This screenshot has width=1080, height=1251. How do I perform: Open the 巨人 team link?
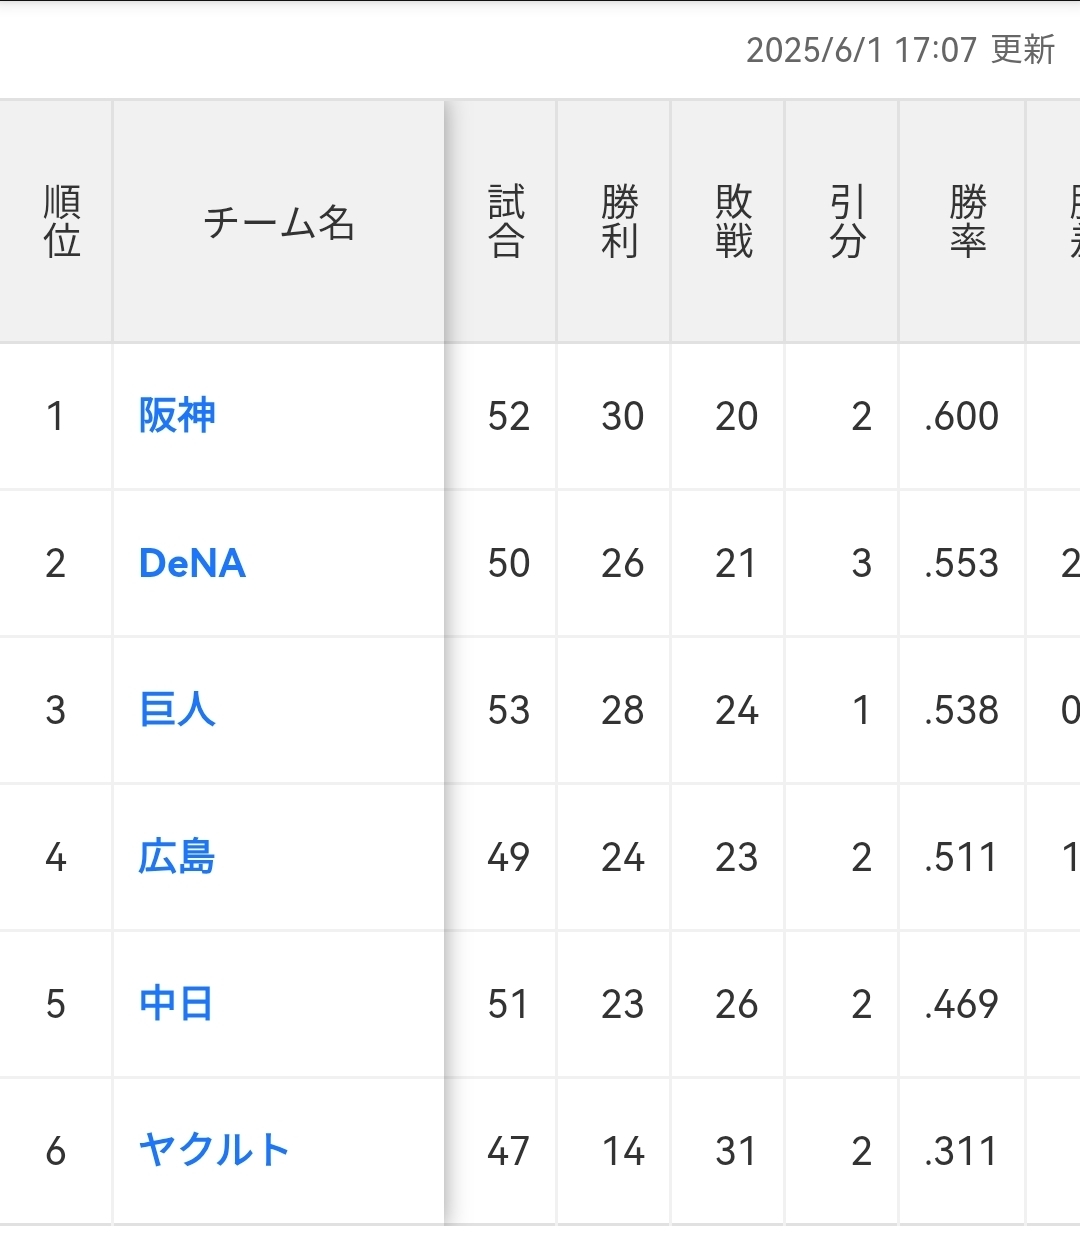[x=177, y=710]
